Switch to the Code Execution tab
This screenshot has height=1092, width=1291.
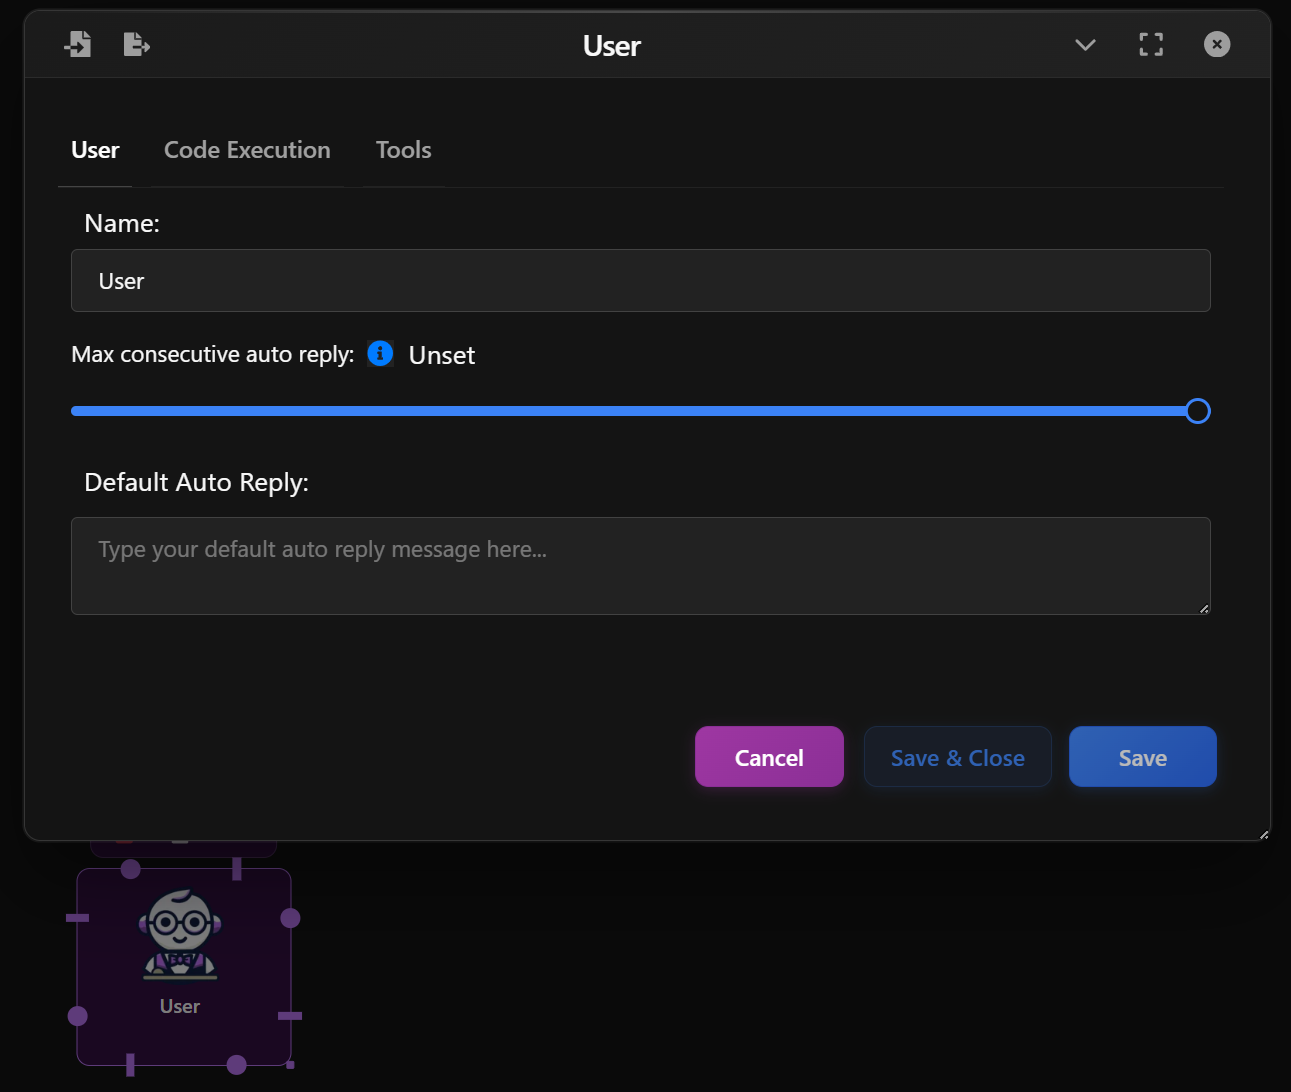point(246,150)
